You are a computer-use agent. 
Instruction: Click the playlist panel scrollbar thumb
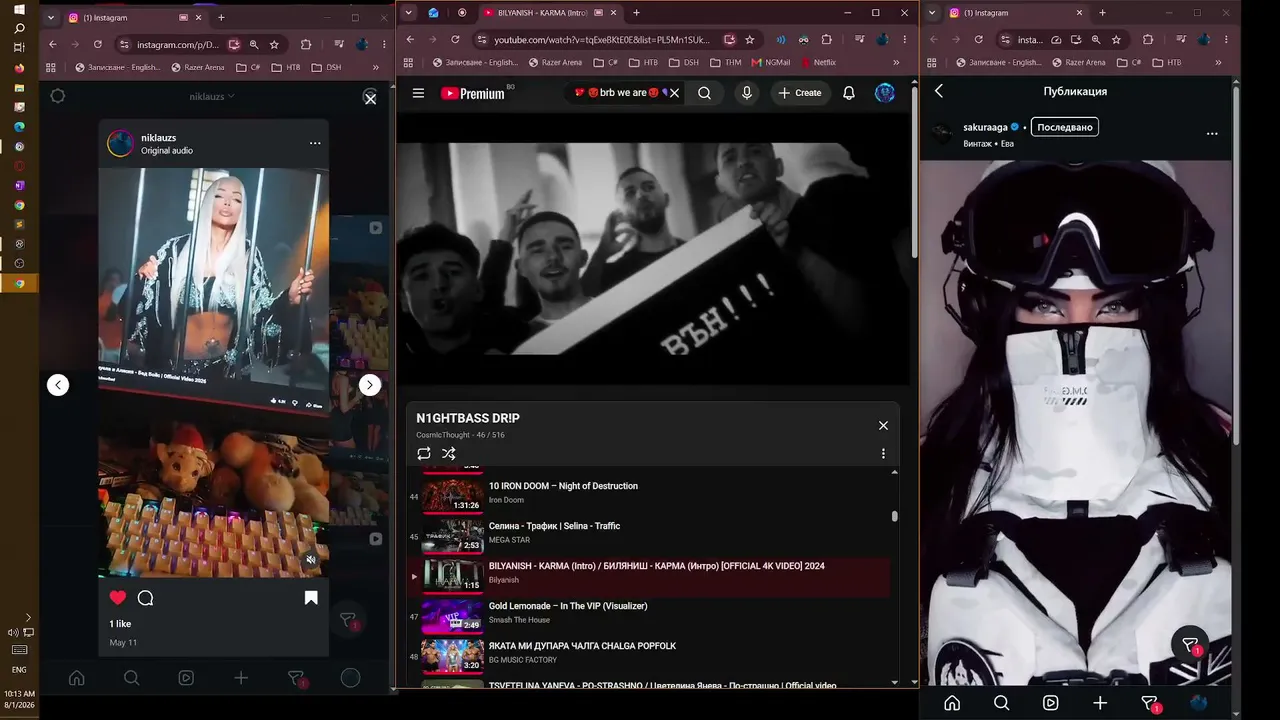click(x=894, y=516)
